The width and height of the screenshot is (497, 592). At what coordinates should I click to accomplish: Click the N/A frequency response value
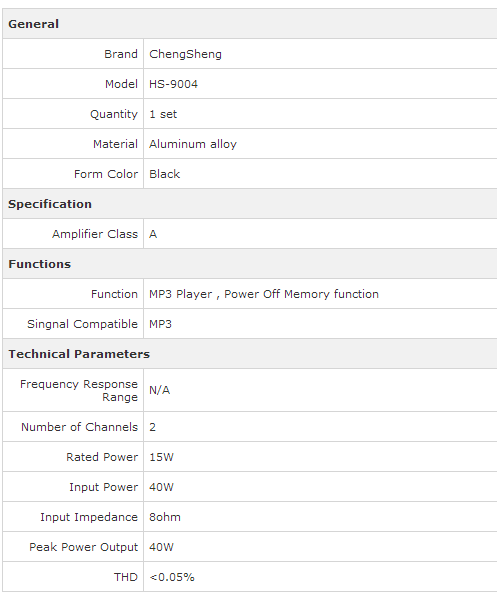[x=159, y=390]
